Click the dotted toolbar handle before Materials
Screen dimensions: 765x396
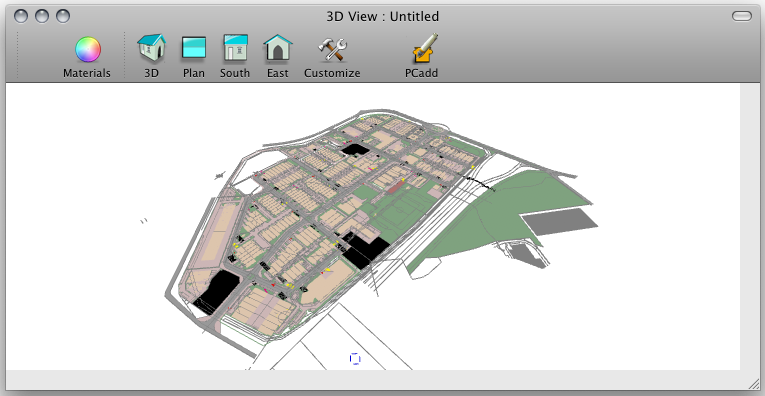pos(18,55)
